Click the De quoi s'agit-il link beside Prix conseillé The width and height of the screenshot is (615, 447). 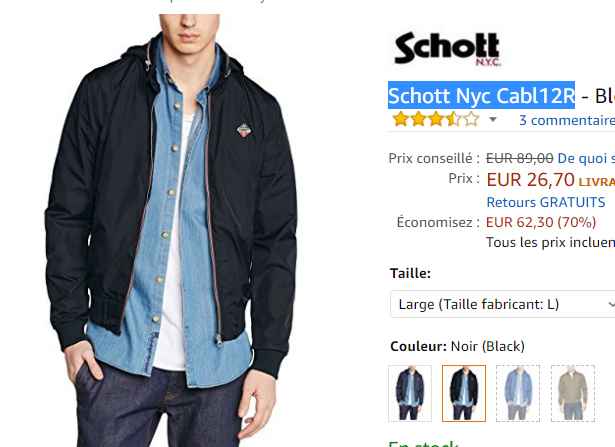(x=586, y=158)
